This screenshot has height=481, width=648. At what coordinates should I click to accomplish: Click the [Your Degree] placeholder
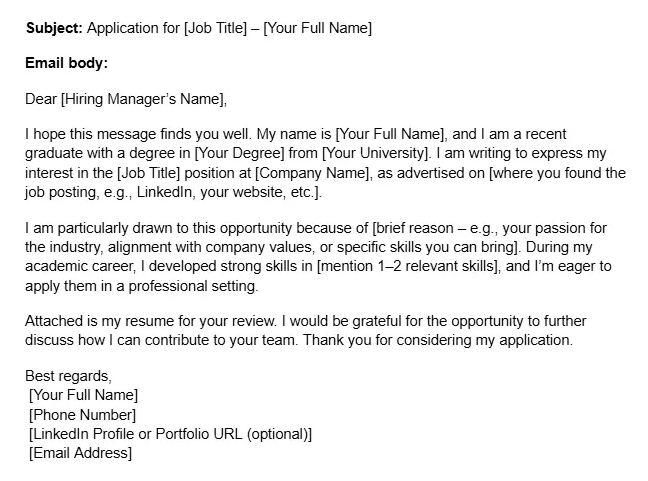pos(239,153)
